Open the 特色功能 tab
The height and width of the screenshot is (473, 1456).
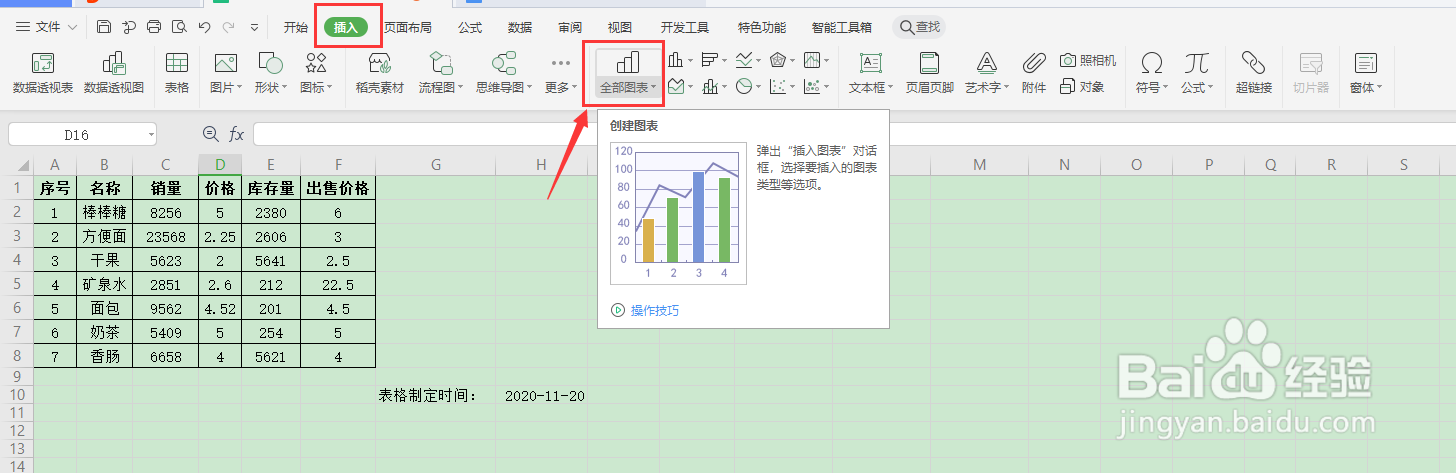tap(762, 28)
